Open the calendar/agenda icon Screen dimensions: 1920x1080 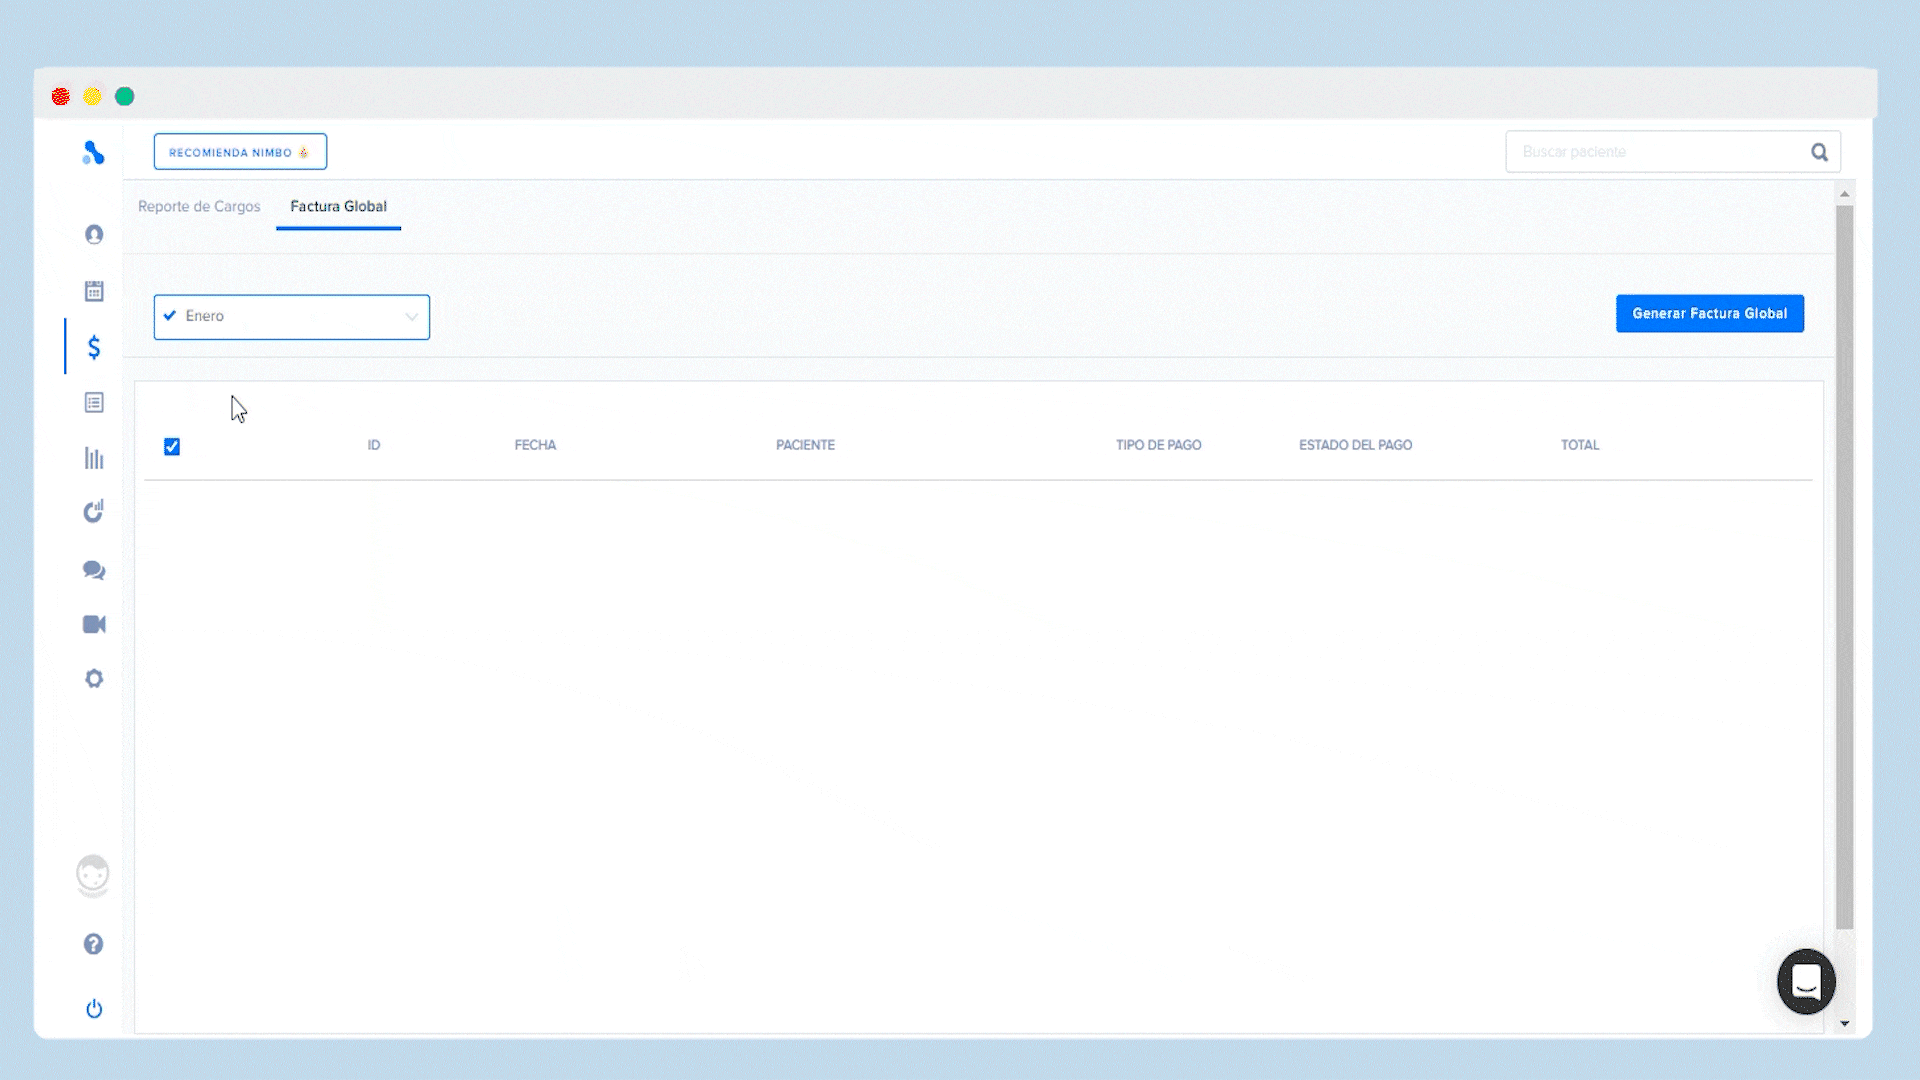[93, 291]
